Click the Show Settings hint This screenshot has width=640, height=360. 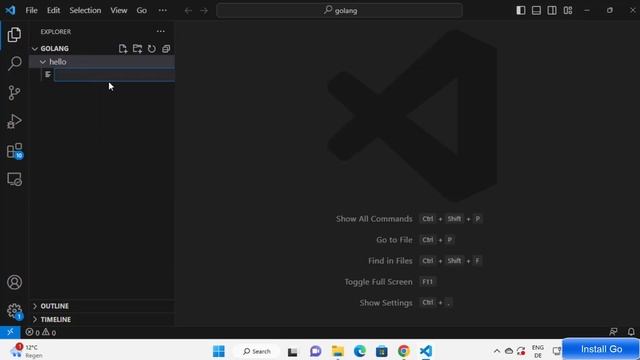(386, 302)
